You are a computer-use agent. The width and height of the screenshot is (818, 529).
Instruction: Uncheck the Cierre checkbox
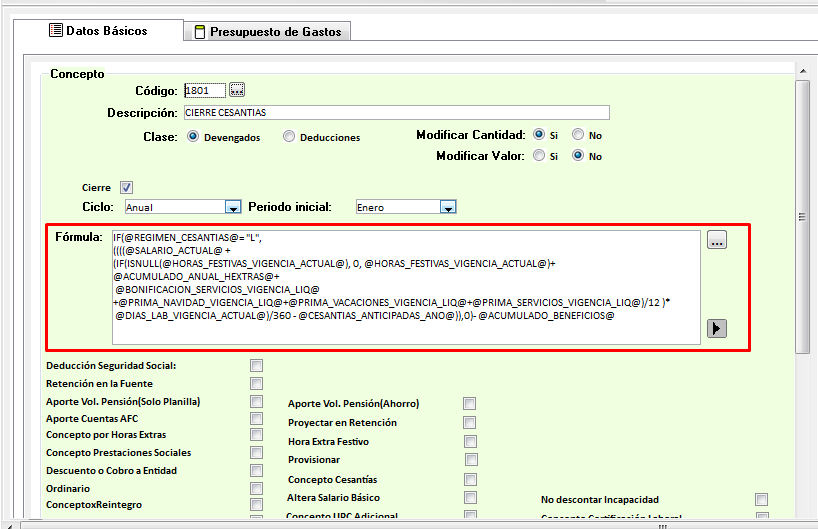pyautogui.click(x=126, y=187)
